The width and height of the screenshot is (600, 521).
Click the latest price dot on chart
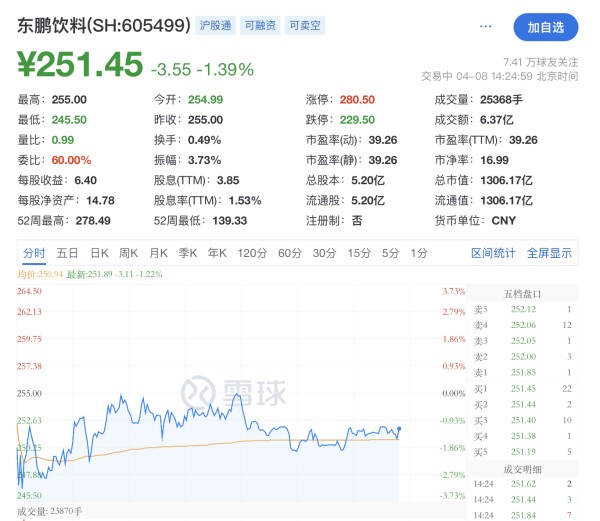tap(399, 429)
